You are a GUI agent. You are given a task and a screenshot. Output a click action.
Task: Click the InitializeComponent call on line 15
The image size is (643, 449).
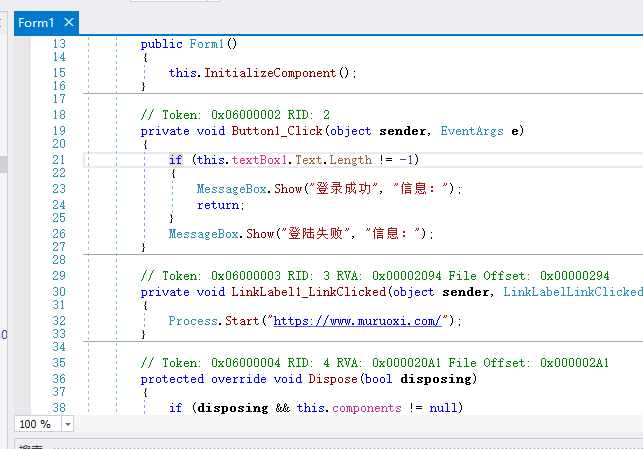pos(270,73)
